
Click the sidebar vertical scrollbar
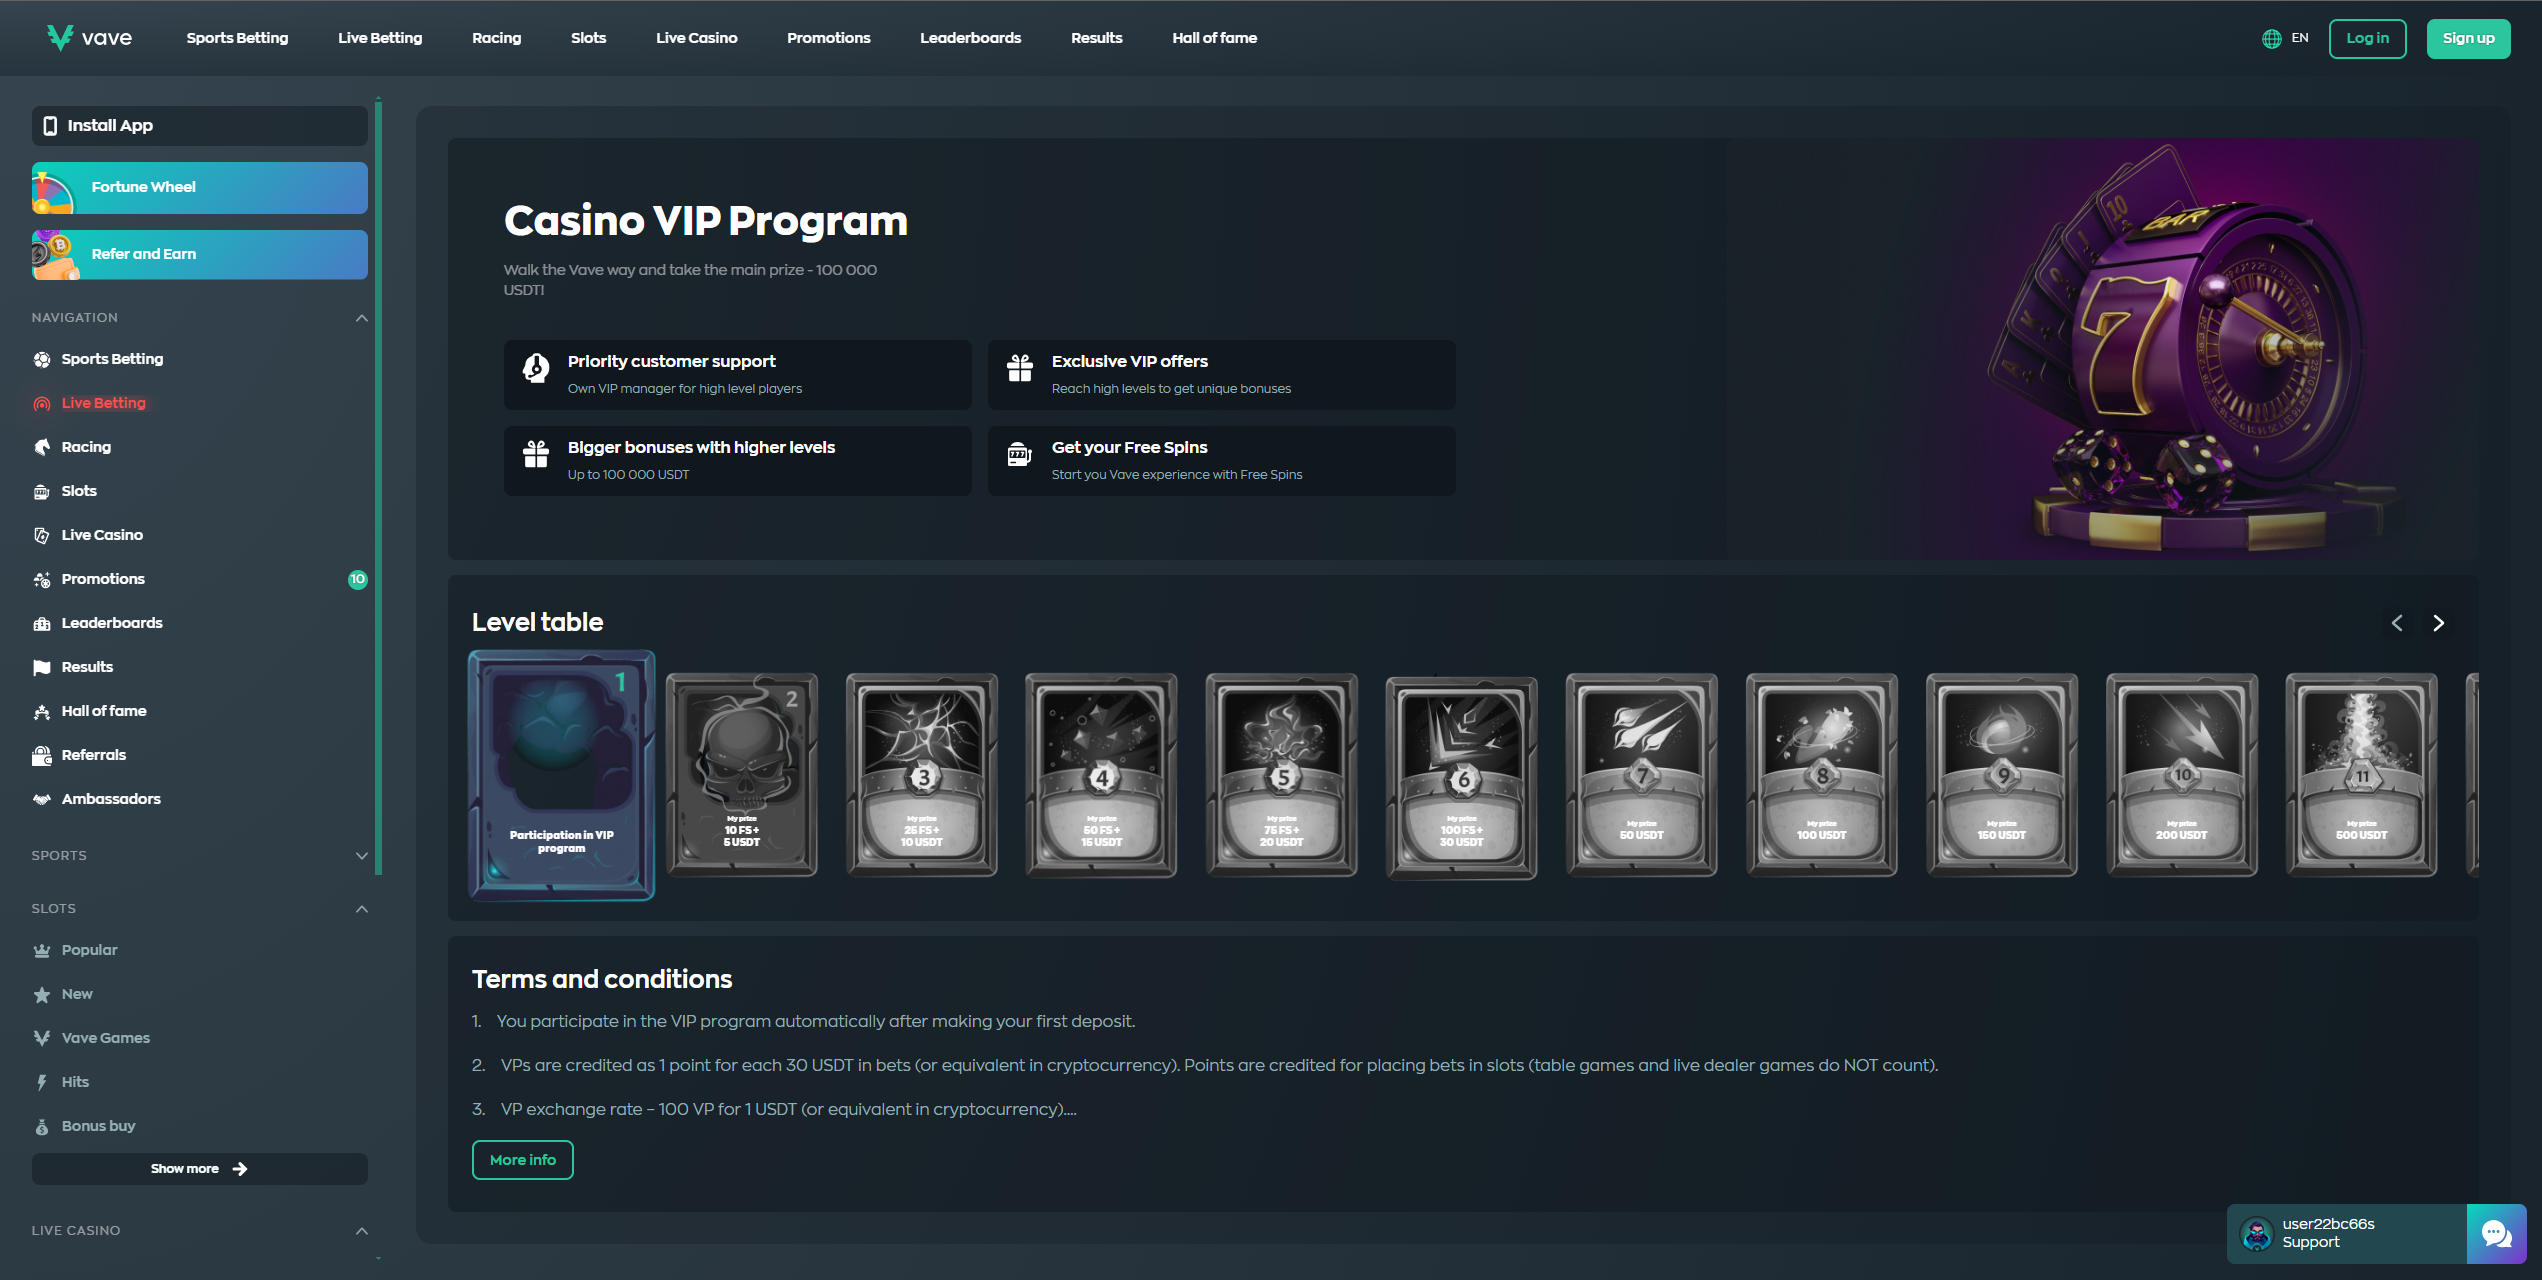378,486
